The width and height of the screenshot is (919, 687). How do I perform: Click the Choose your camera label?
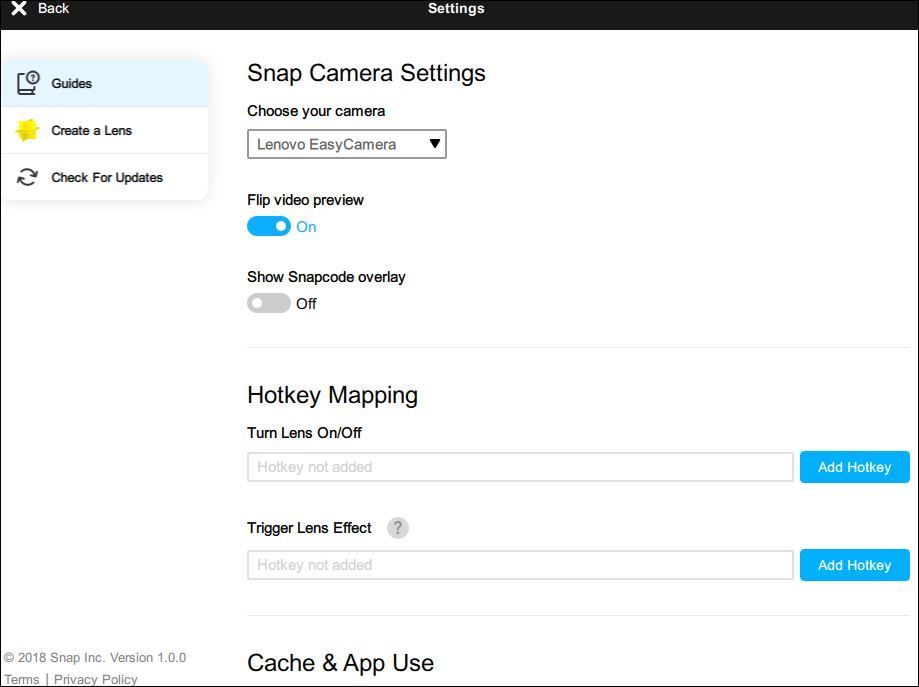[316, 111]
